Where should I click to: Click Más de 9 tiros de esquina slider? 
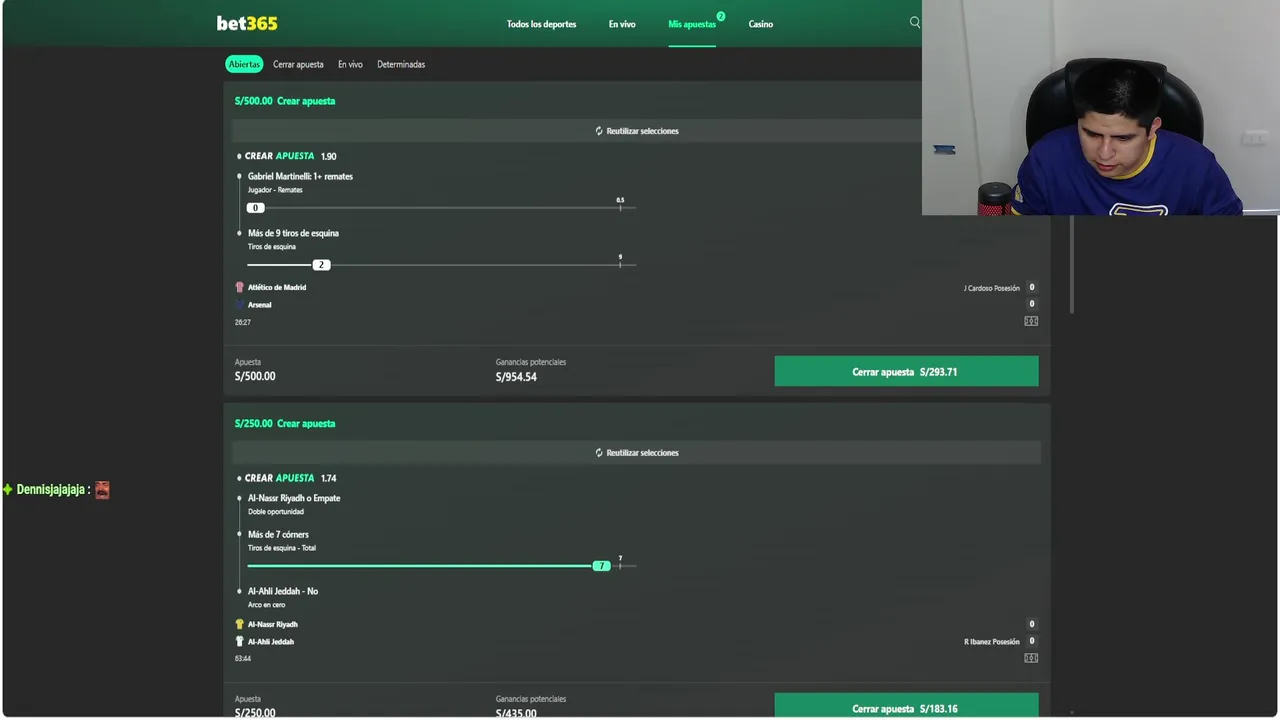point(441,264)
